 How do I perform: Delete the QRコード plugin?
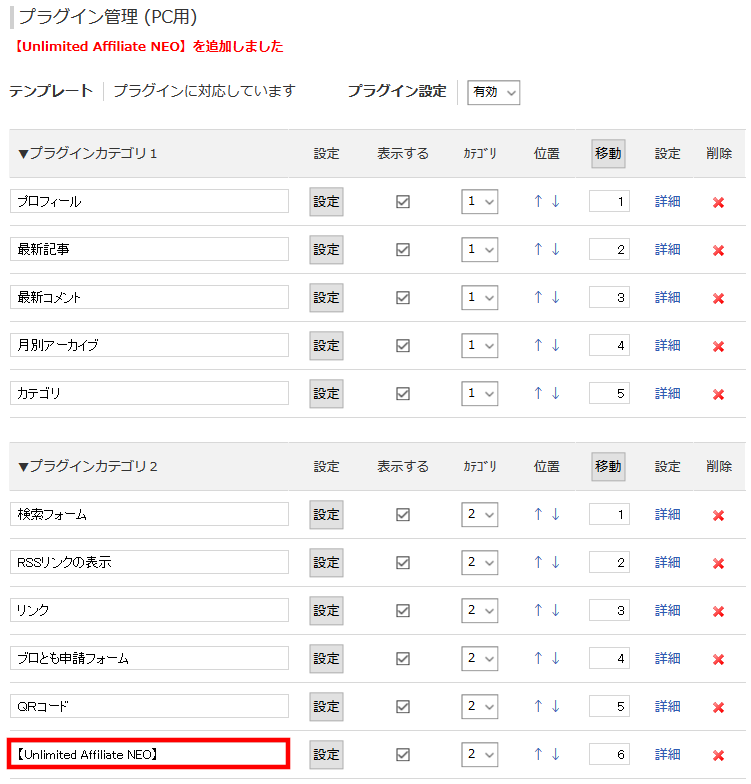coord(718,708)
